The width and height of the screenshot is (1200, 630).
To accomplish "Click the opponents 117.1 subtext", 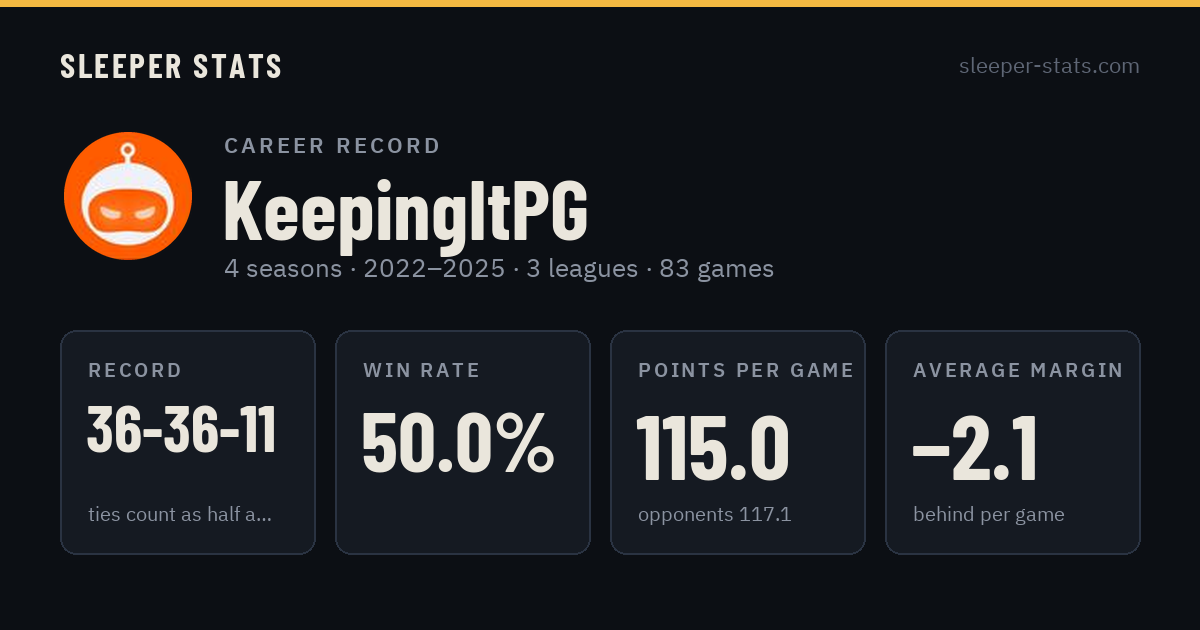I will click(715, 515).
